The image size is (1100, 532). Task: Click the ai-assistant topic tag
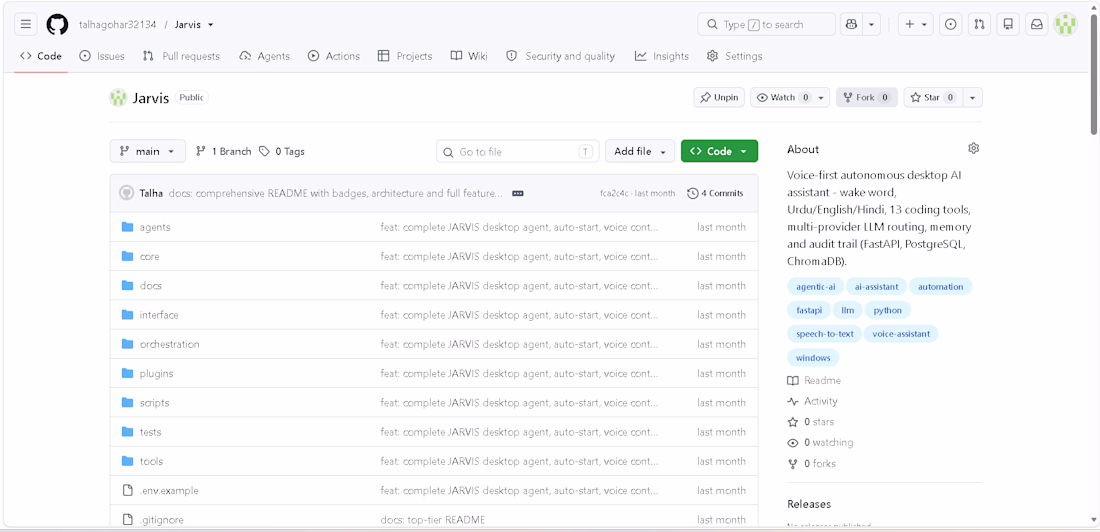876,286
